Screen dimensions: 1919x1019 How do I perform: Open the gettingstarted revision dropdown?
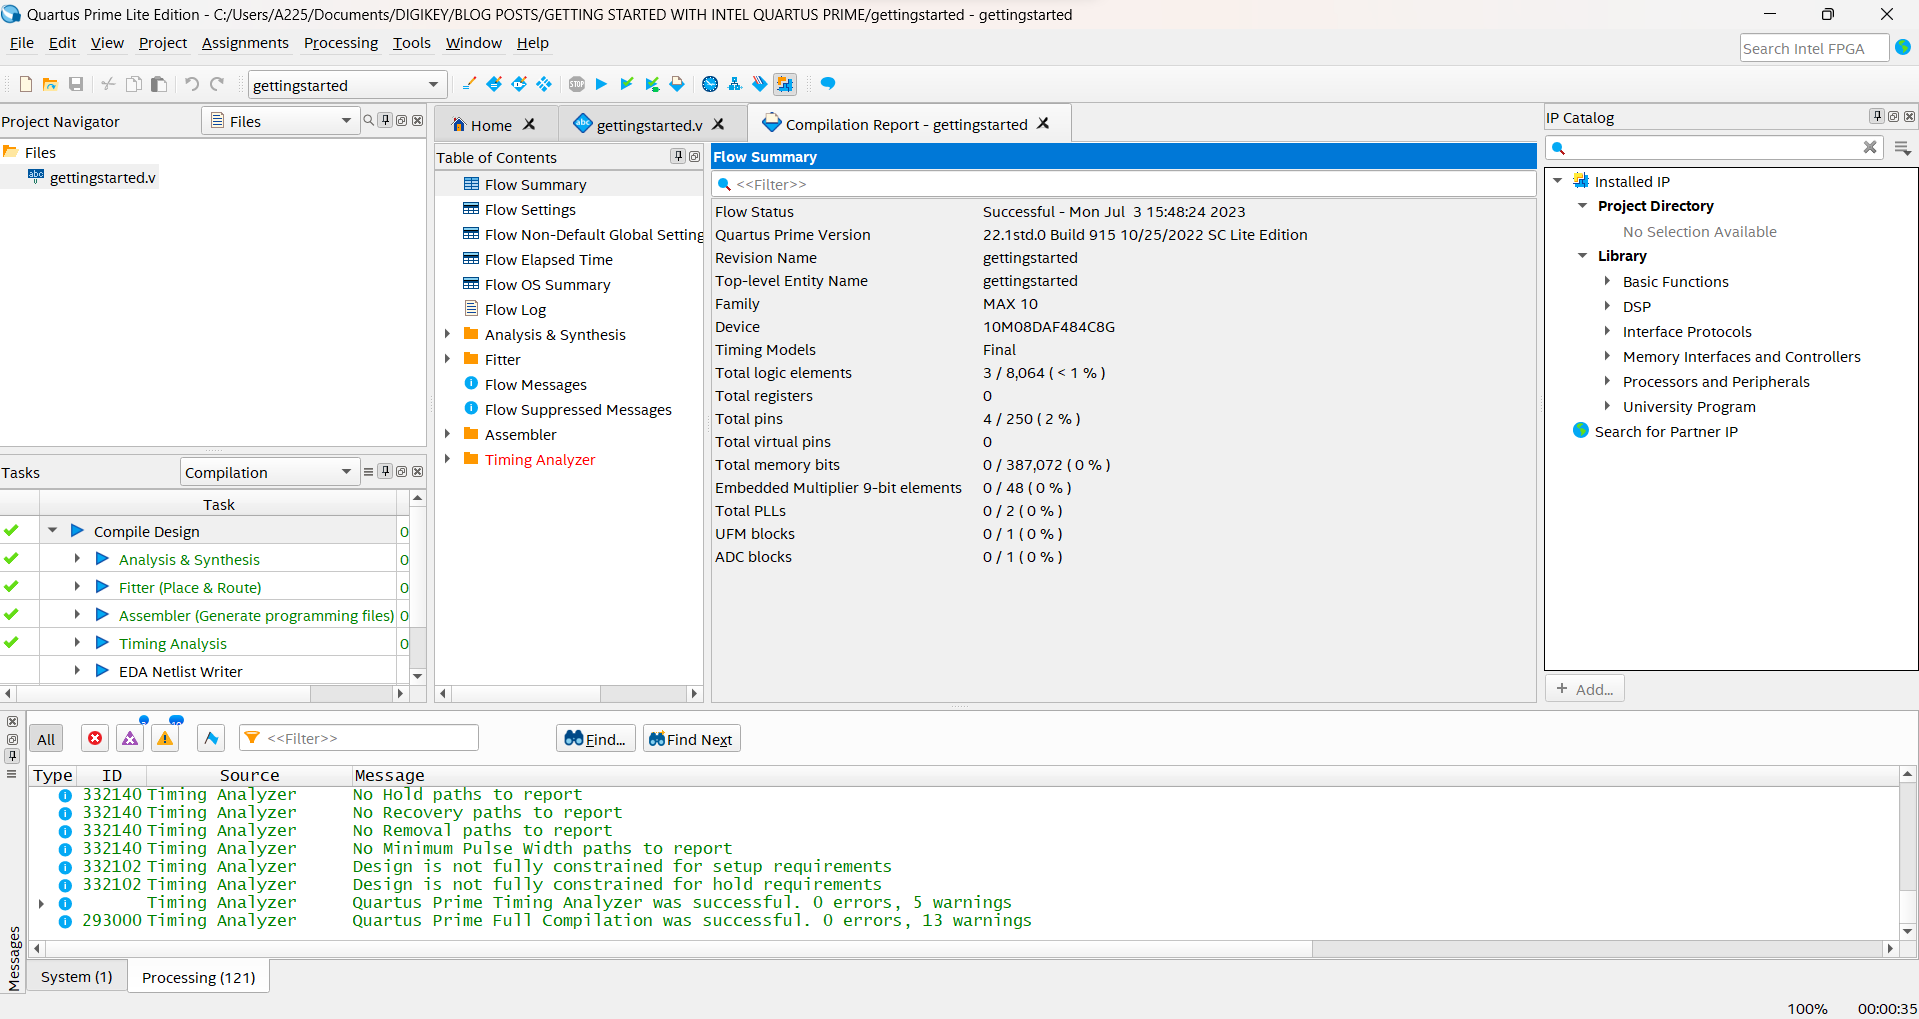coord(433,85)
